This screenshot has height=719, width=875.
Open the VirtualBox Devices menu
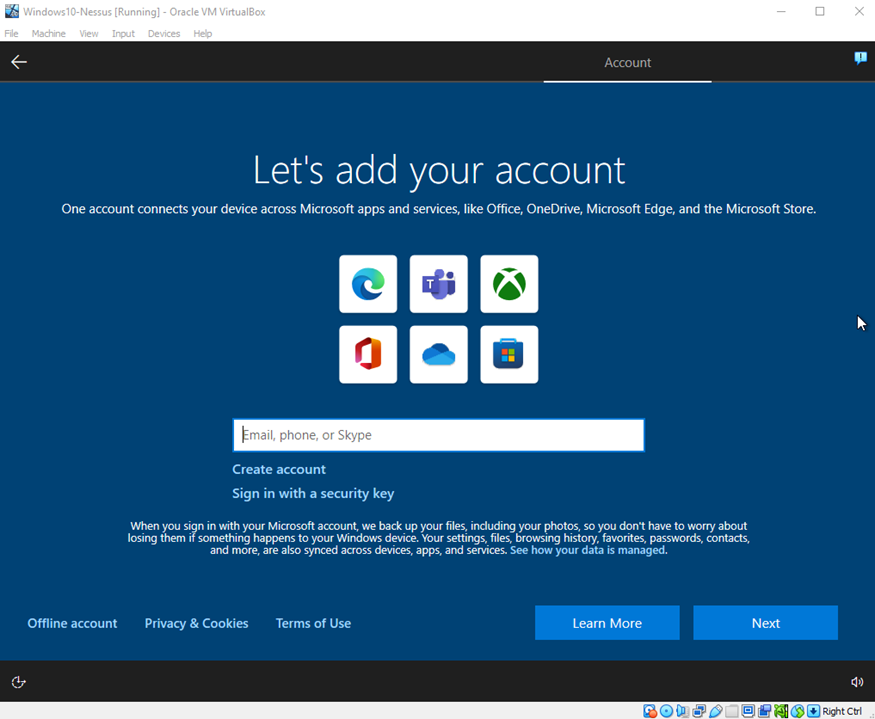164,33
